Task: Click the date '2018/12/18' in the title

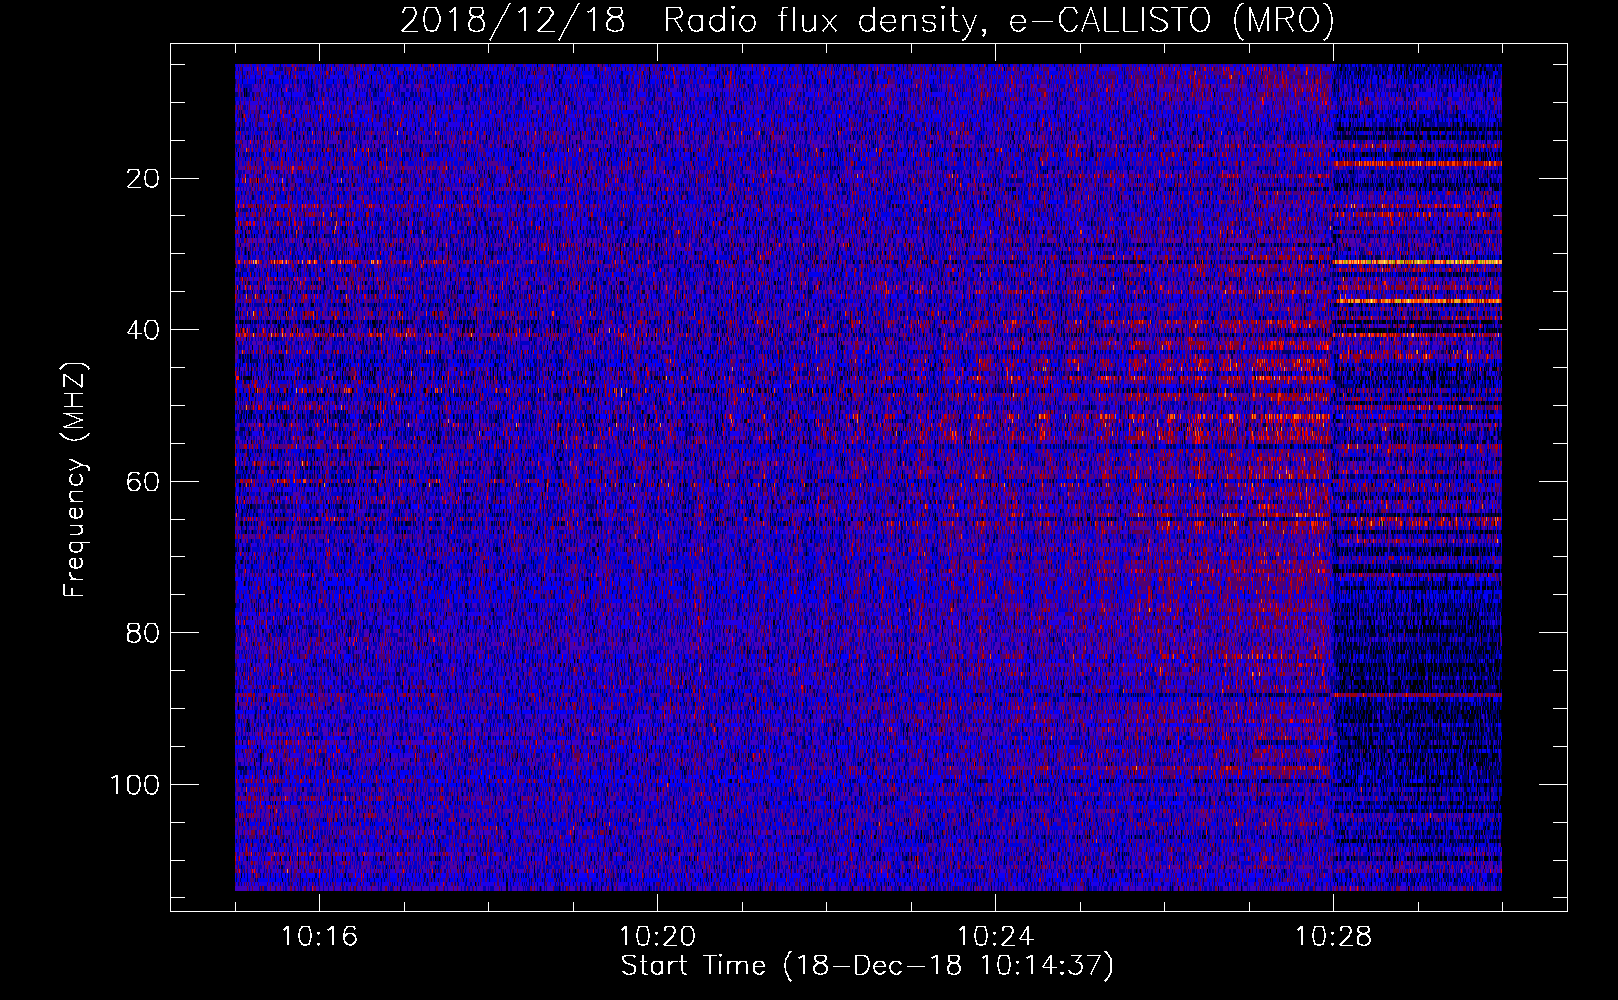Action: [512, 20]
